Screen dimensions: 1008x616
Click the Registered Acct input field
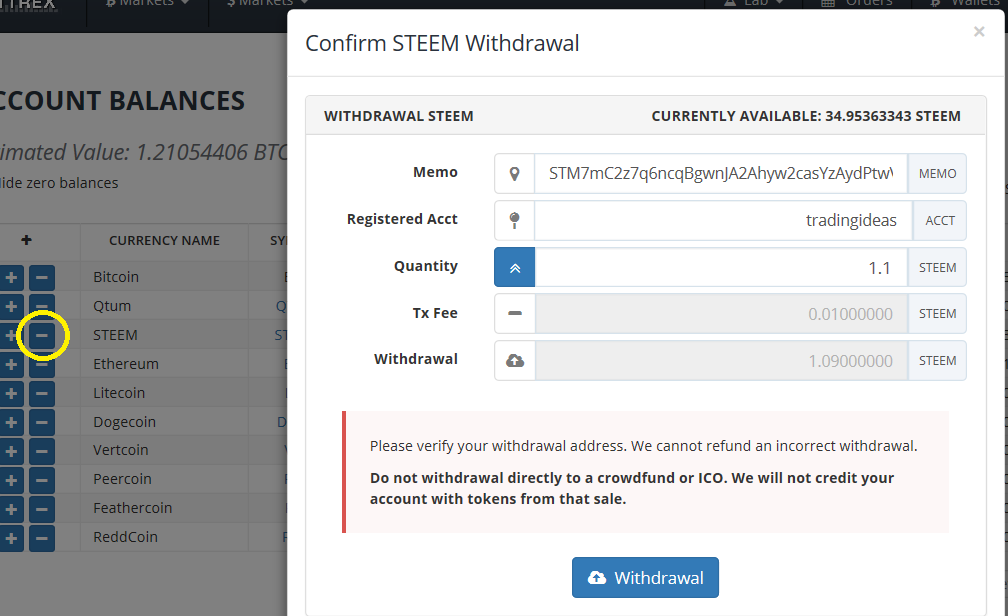[x=723, y=221]
